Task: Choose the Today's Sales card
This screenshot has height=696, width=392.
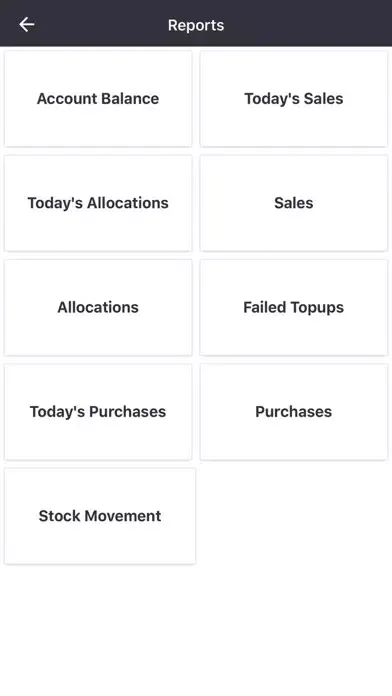Action: pyautogui.click(x=293, y=99)
